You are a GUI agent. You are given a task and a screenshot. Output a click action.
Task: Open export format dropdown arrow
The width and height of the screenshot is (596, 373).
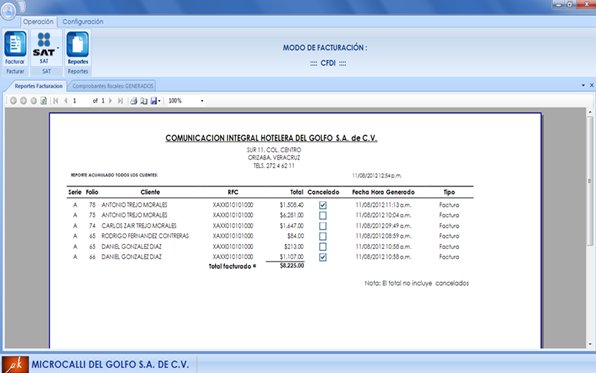coord(159,101)
